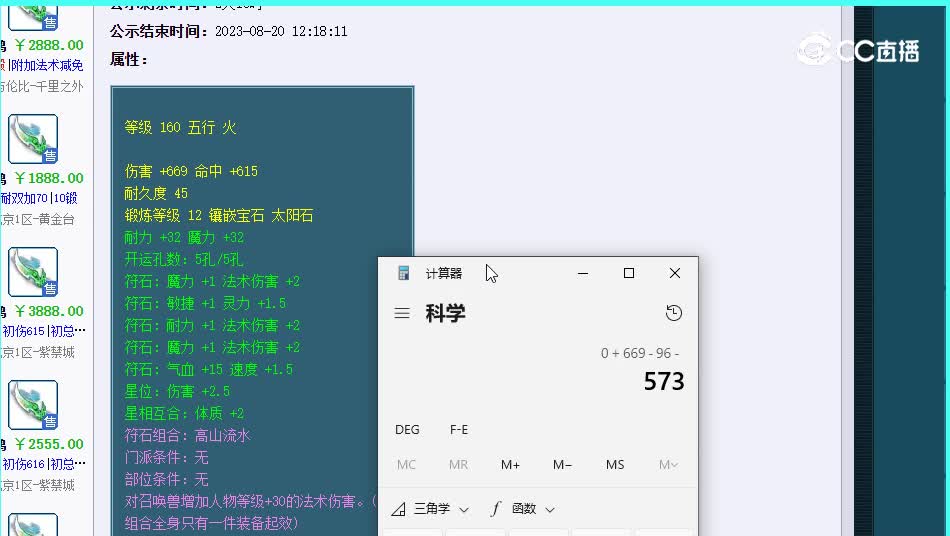Click the line 符石: 气血 +15 速度 +1.5
950x536 pixels.
208,369
